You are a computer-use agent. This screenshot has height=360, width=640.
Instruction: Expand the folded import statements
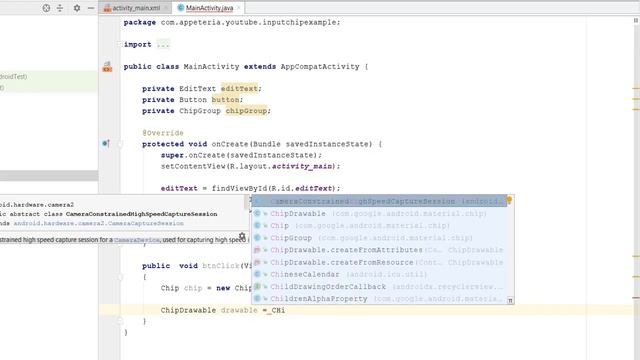[120, 44]
